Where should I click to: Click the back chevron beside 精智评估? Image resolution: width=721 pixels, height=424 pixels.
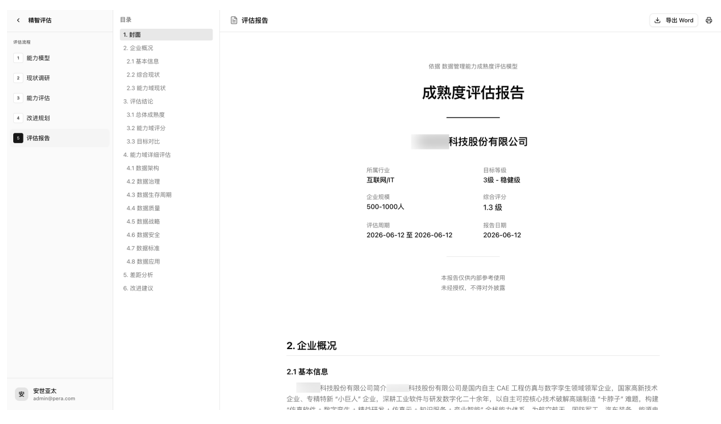click(x=18, y=20)
